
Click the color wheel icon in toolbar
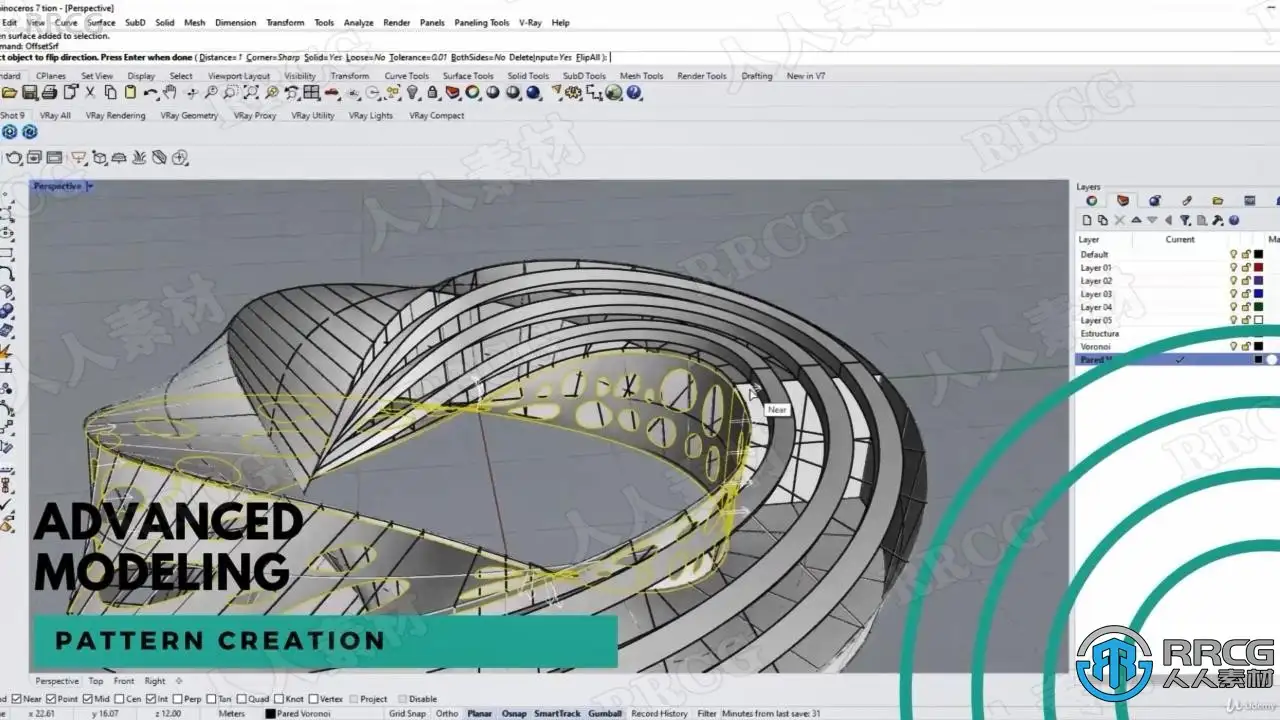coord(472,92)
